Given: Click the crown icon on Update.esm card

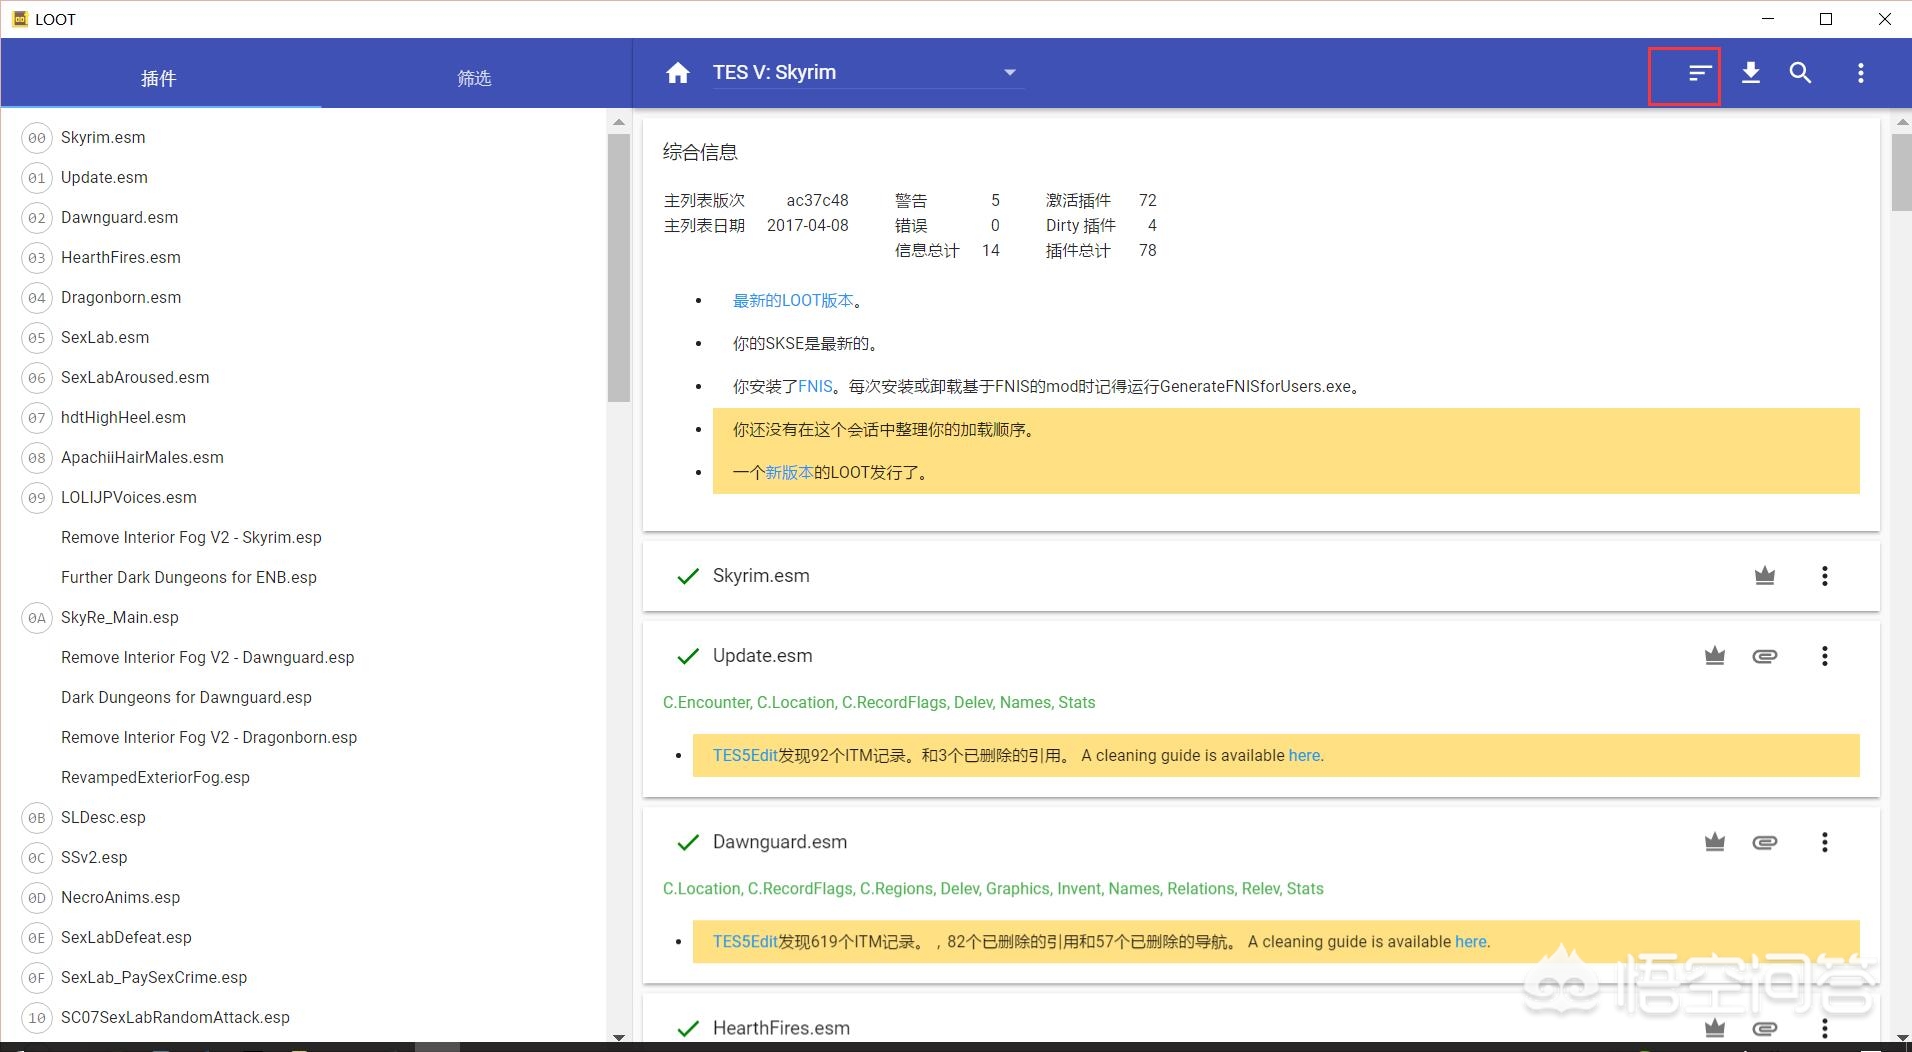Looking at the screenshot, I should click(x=1715, y=656).
